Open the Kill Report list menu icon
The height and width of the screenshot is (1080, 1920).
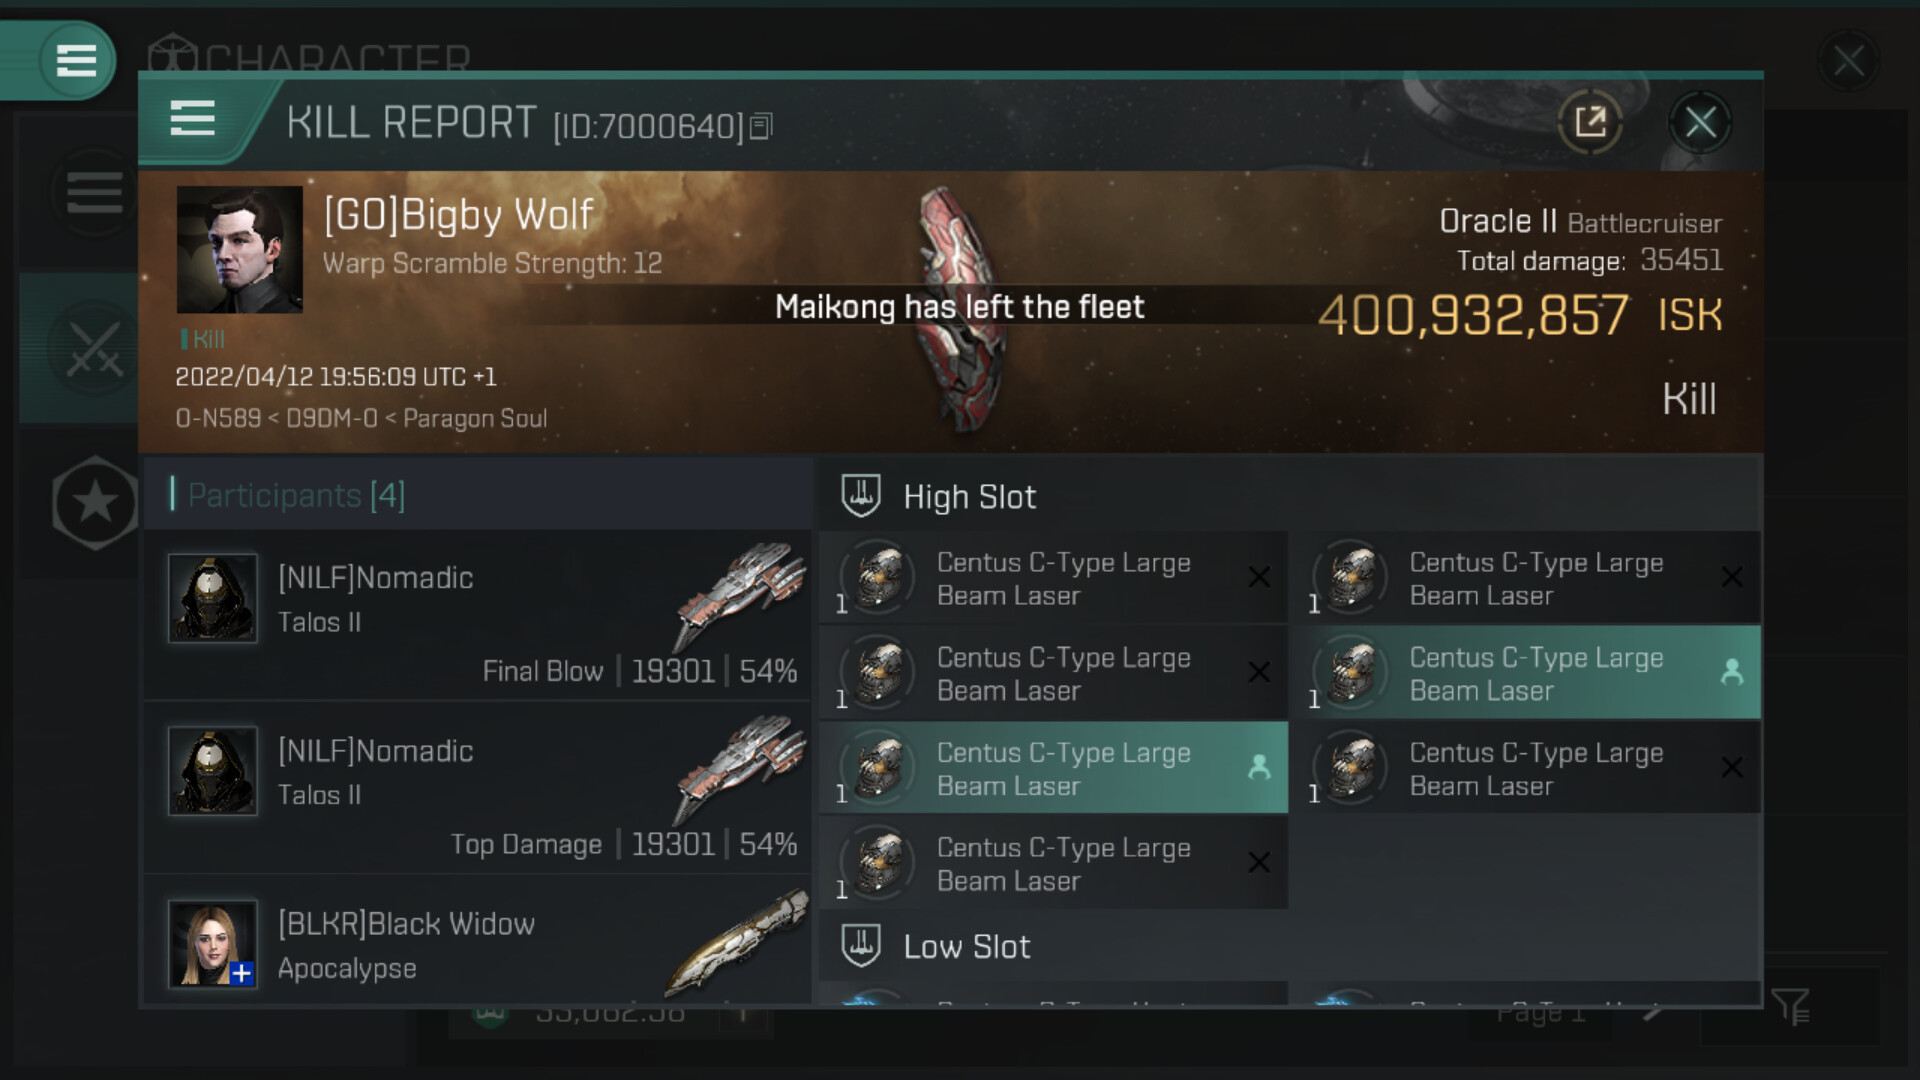tap(192, 119)
